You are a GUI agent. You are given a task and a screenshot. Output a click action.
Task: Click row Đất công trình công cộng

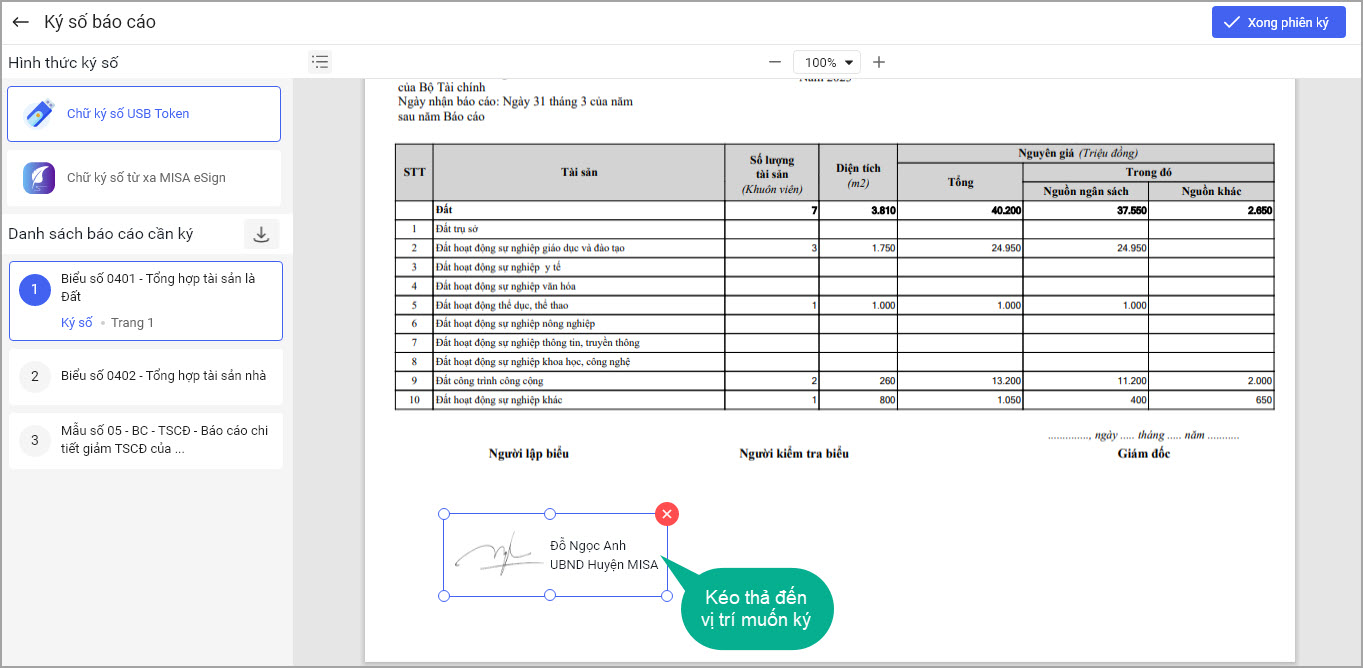pyautogui.click(x=834, y=381)
